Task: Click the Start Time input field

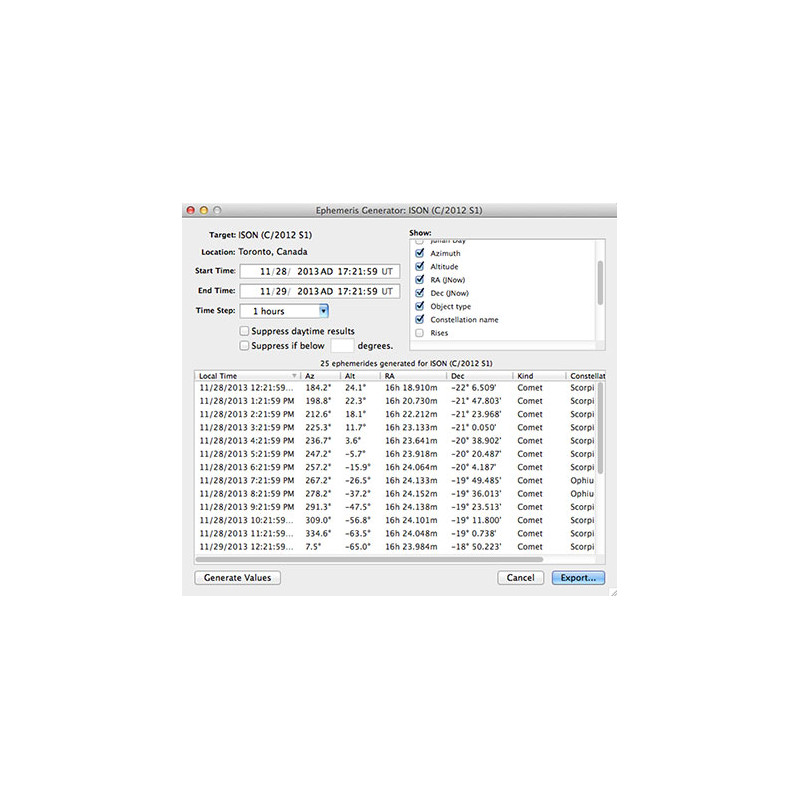Action: pyautogui.click(x=319, y=271)
